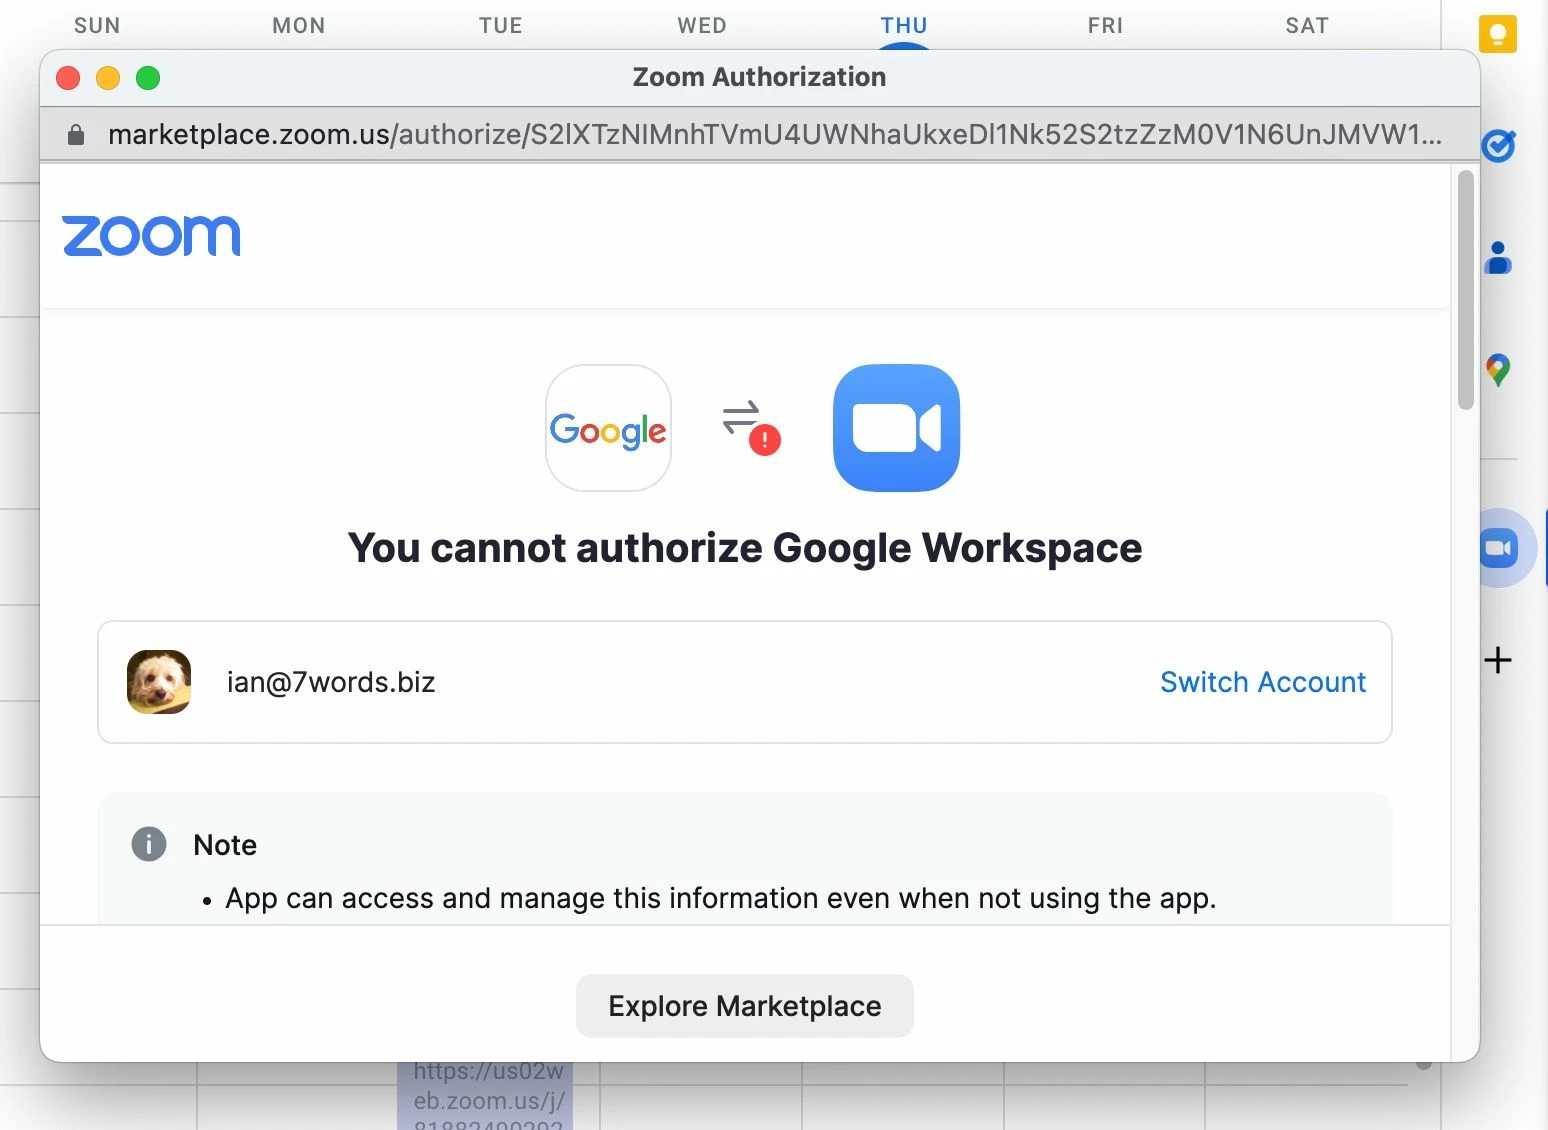Open Google Keep from the side panel
1548x1130 pixels.
pyautogui.click(x=1498, y=34)
